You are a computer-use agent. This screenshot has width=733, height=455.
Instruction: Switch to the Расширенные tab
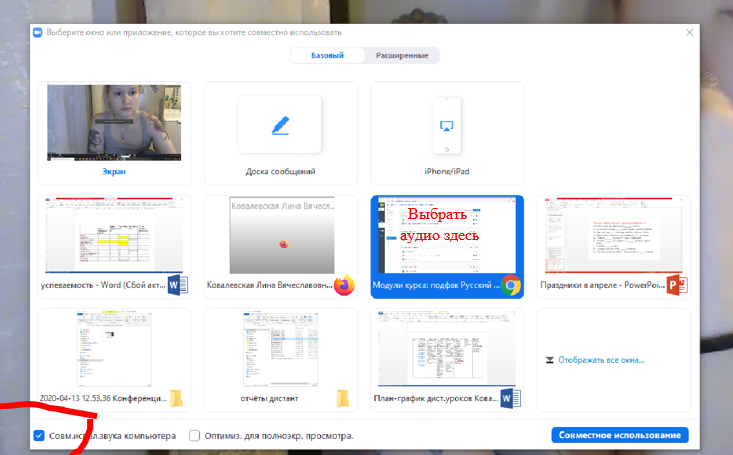pos(402,55)
